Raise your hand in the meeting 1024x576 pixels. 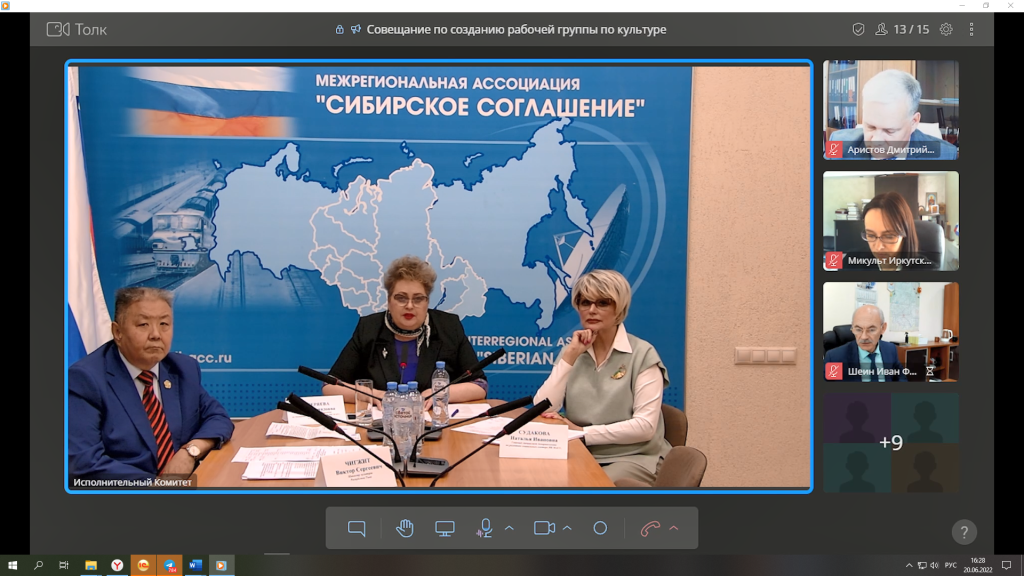coord(405,528)
